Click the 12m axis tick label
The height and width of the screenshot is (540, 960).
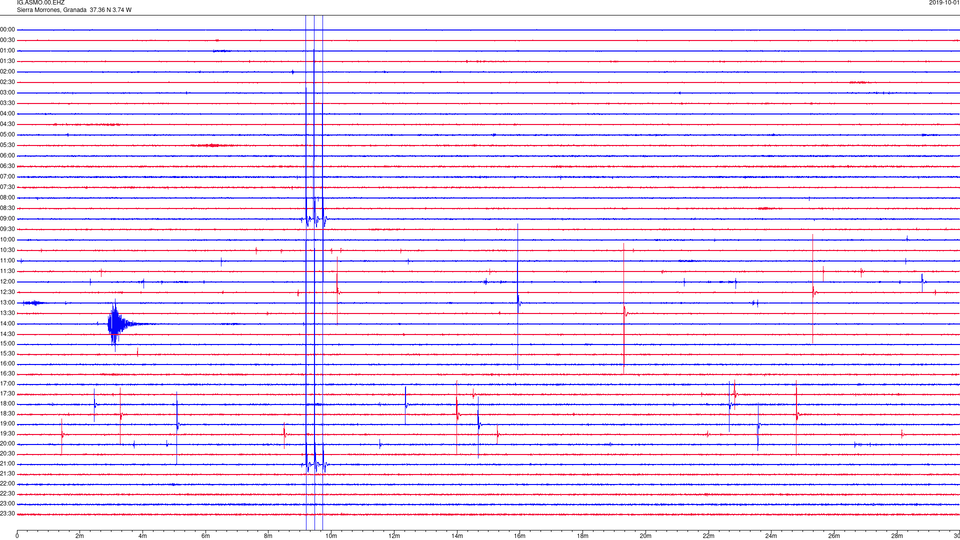tap(394, 536)
